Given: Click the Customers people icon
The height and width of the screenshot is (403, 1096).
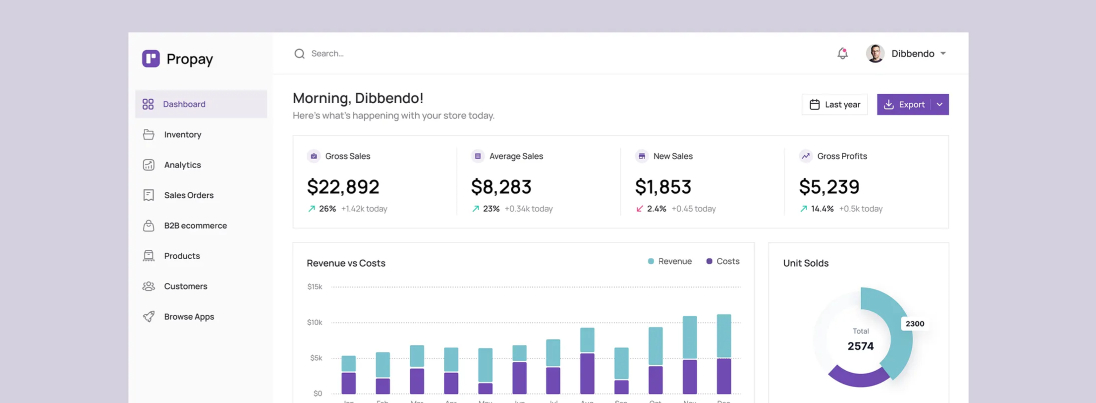Looking at the screenshot, I should (148, 286).
